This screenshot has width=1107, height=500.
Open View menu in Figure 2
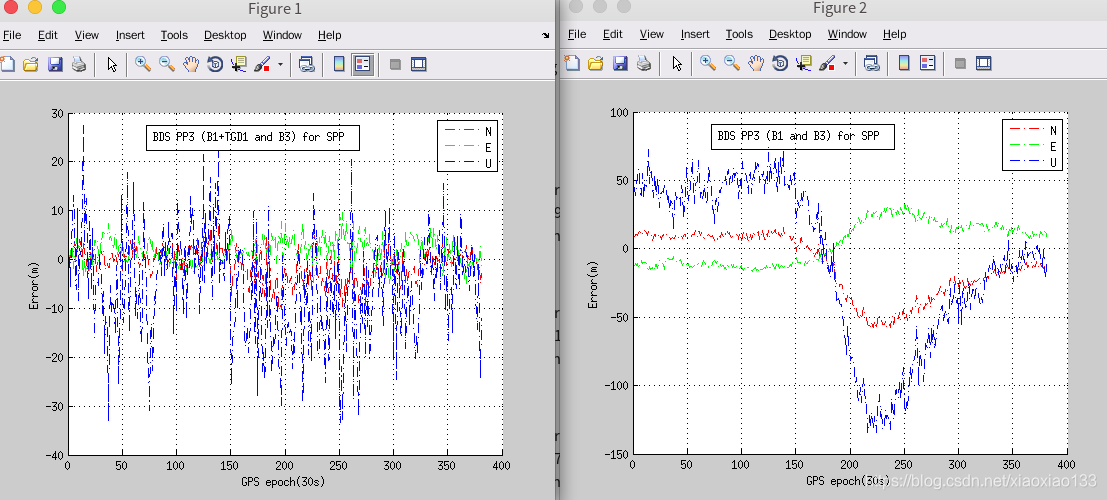pos(652,34)
